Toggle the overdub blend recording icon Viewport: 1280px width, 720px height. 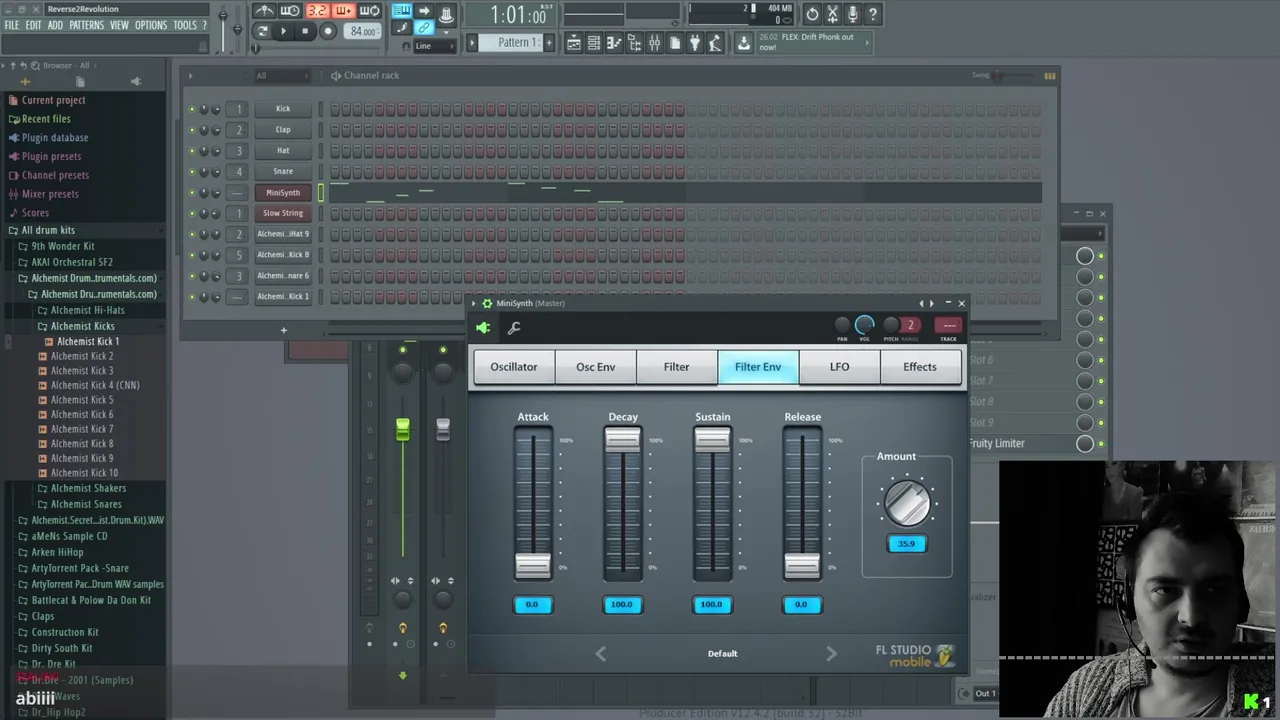343,11
